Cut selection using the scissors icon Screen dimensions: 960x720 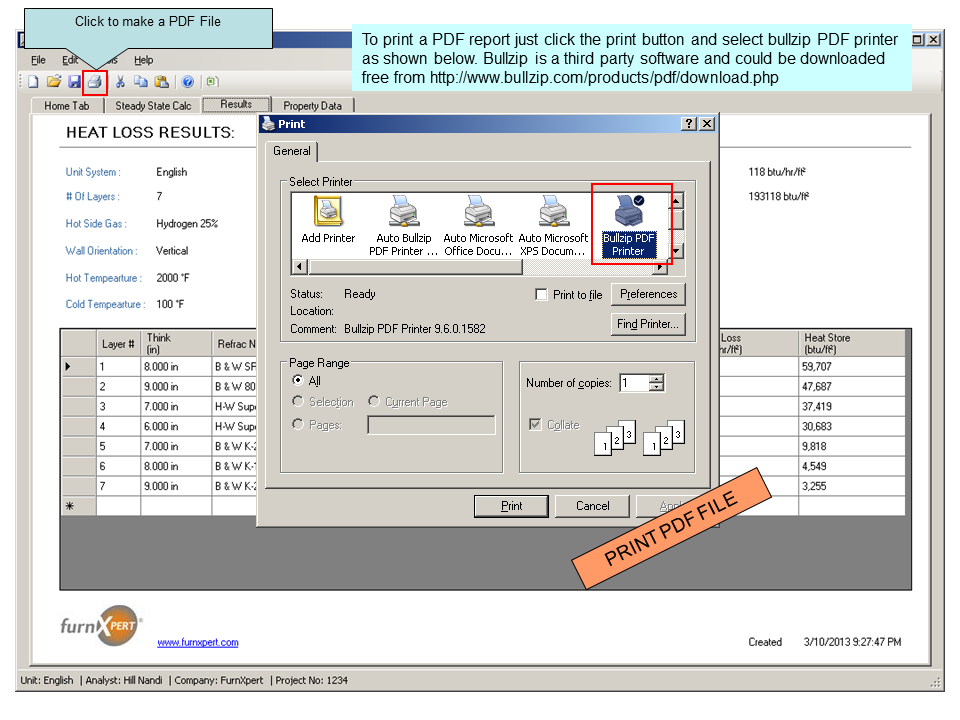point(121,82)
